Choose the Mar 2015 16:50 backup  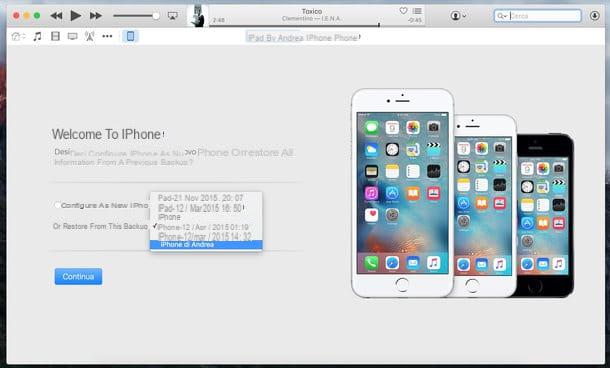point(206,208)
